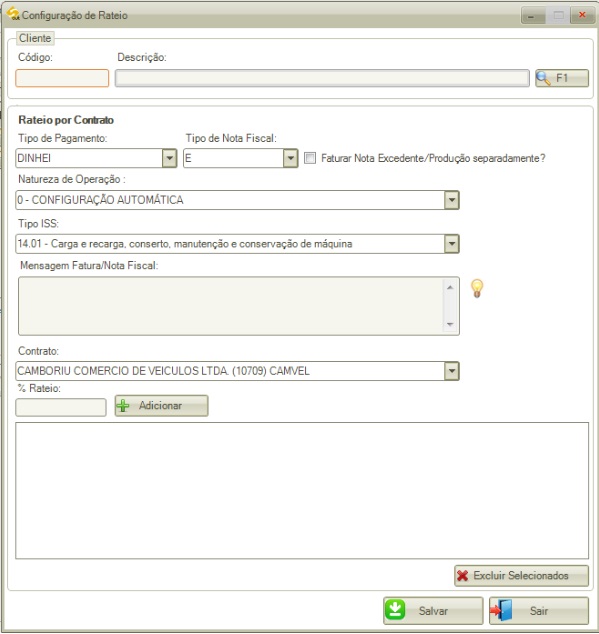Image resolution: width=599 pixels, height=634 pixels.
Task: Expand the Contrato dropdown
Action: click(451, 371)
